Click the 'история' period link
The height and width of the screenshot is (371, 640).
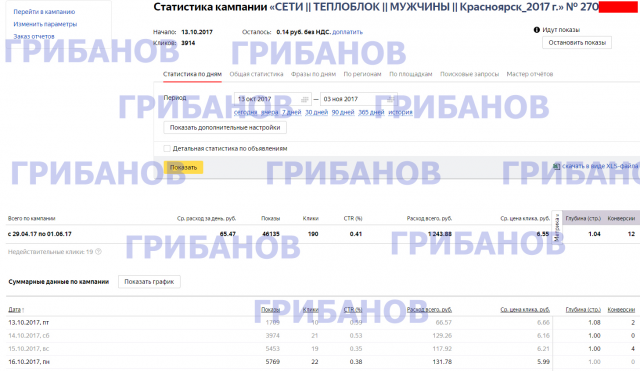(400, 112)
